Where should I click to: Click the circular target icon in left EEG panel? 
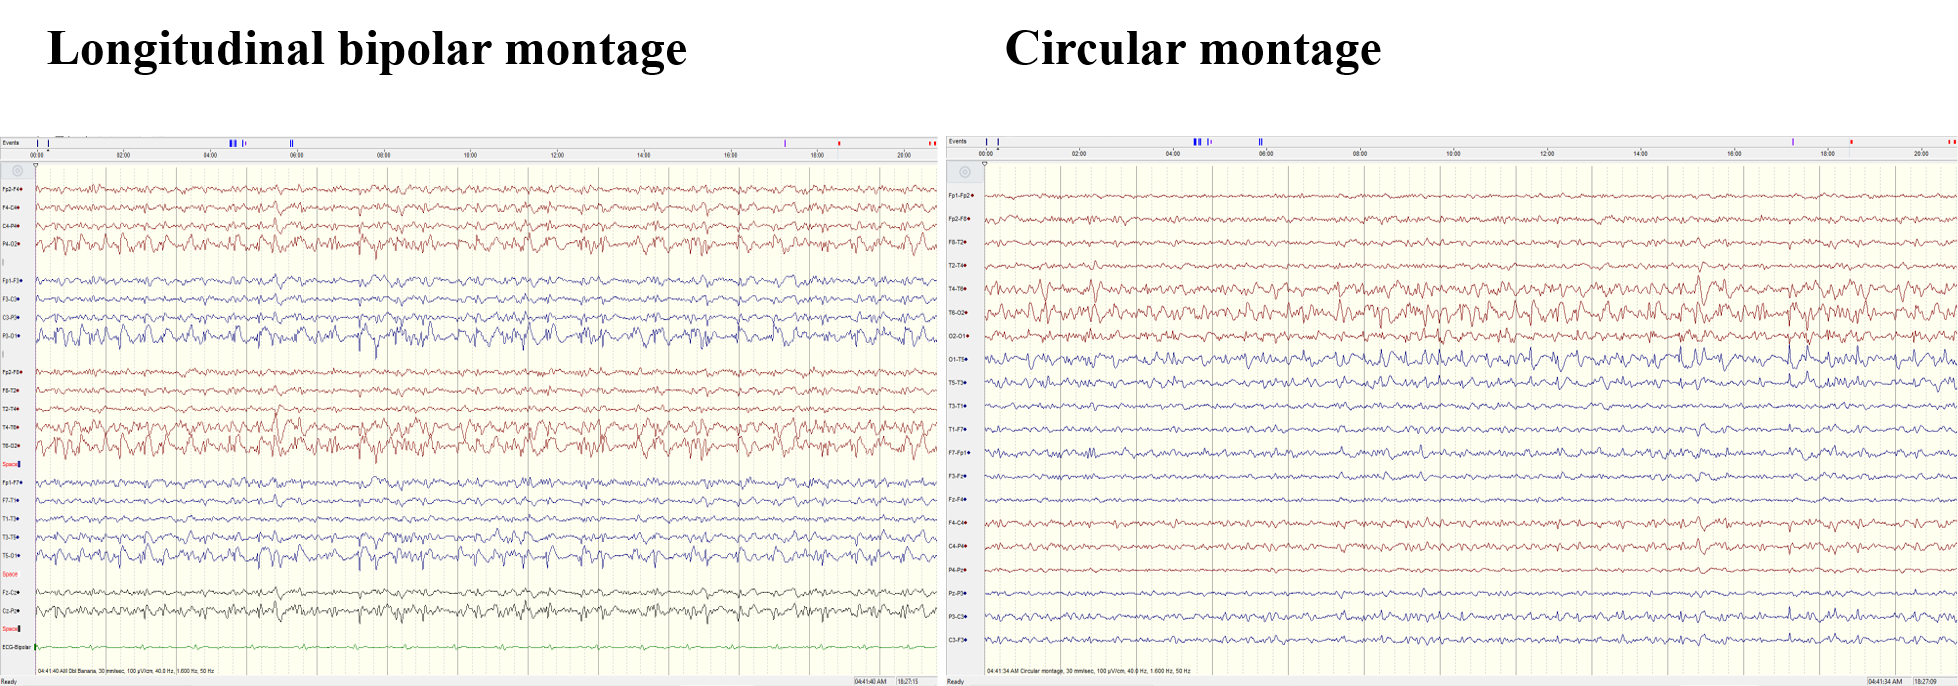point(17,171)
